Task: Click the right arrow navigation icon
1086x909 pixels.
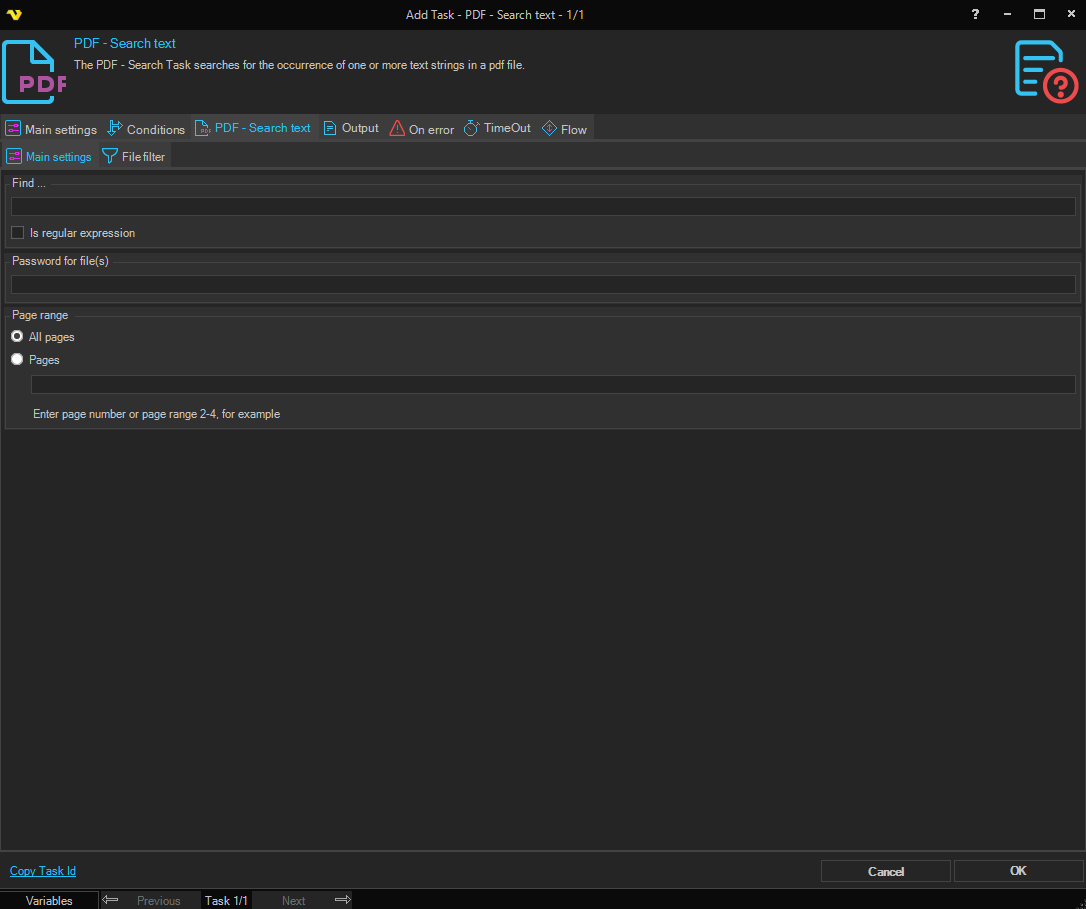Action: point(342,900)
